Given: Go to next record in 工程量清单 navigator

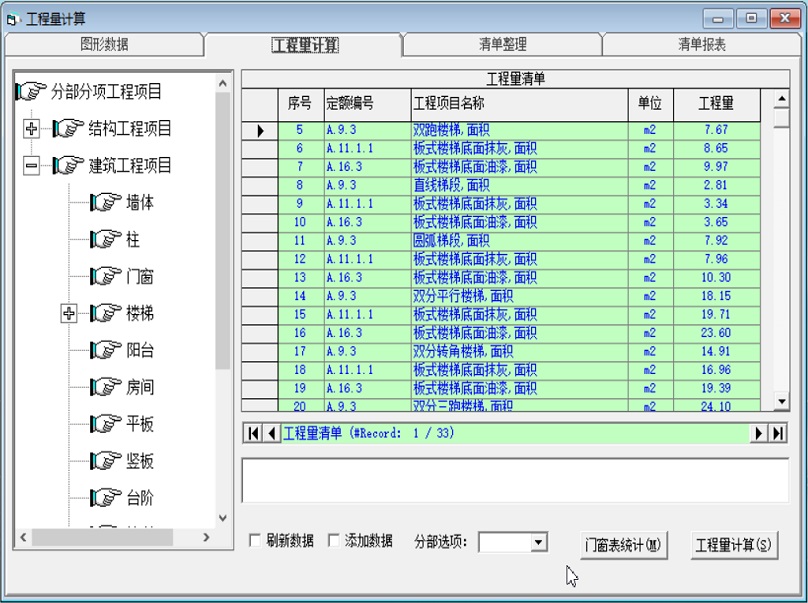Looking at the screenshot, I should pos(759,433).
